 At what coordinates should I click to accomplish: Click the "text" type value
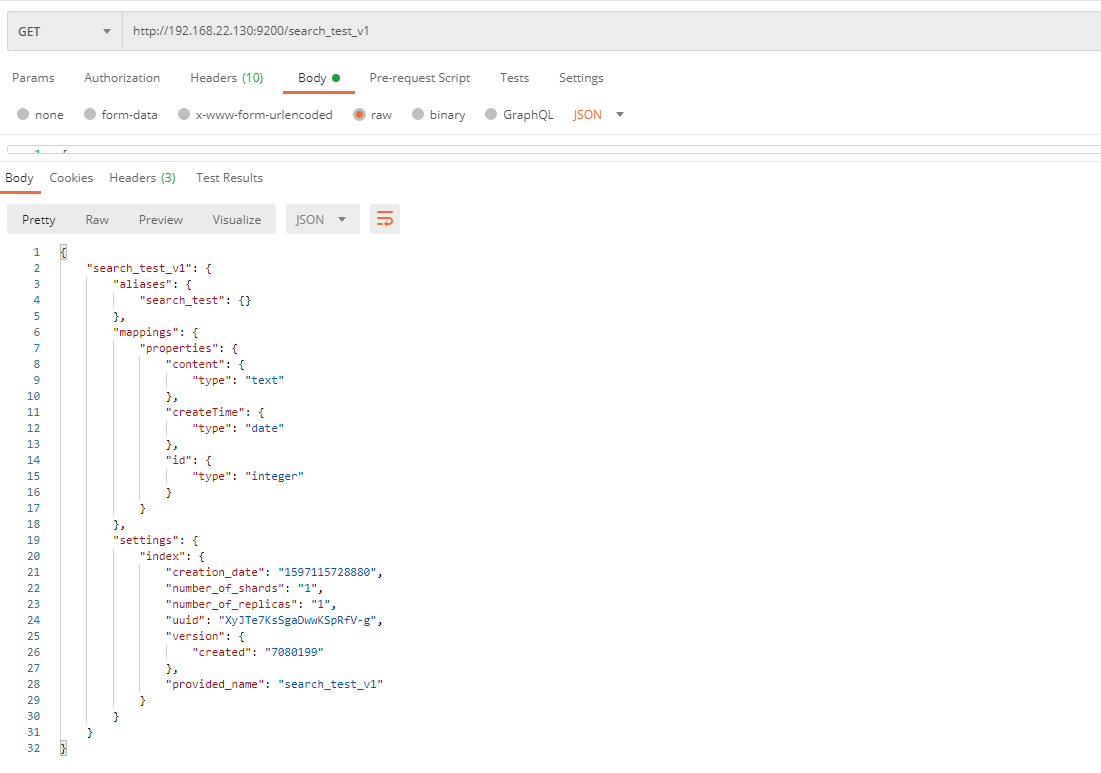point(265,381)
